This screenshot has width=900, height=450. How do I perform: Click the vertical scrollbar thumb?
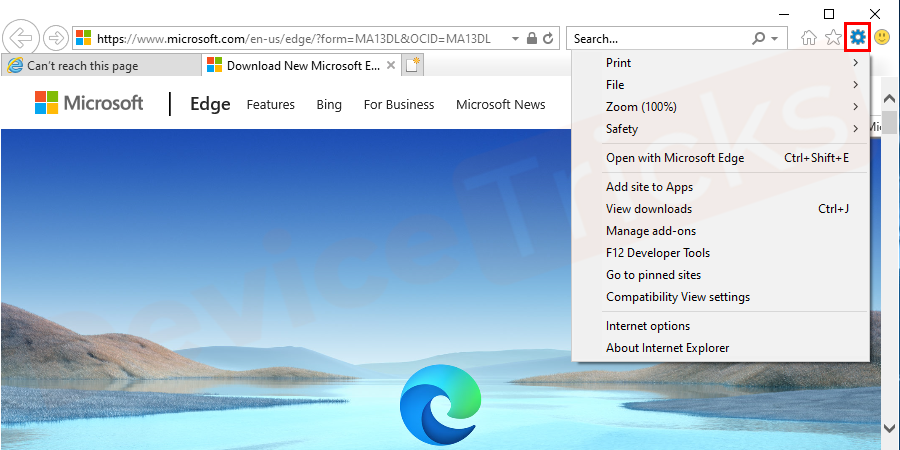(890, 123)
